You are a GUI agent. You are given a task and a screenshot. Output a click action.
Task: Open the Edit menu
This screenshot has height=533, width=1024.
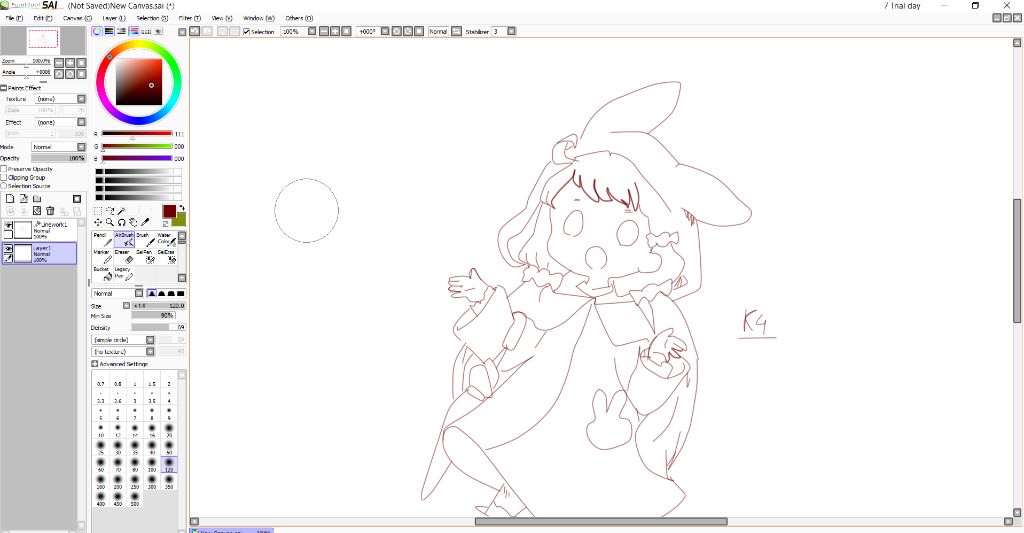click(42, 18)
